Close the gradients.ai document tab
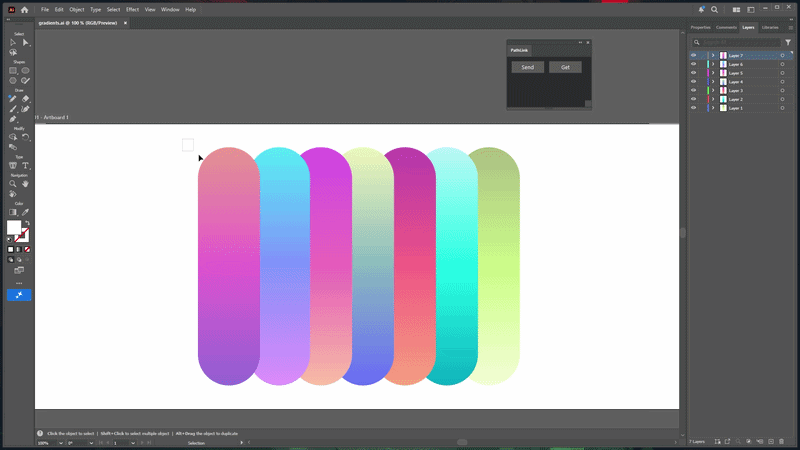This screenshot has height=450, width=800. pos(126,23)
